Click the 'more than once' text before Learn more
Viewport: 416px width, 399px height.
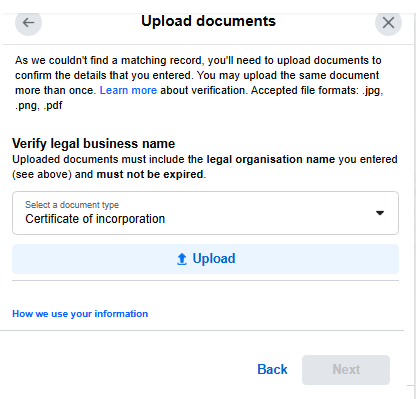[56, 90]
